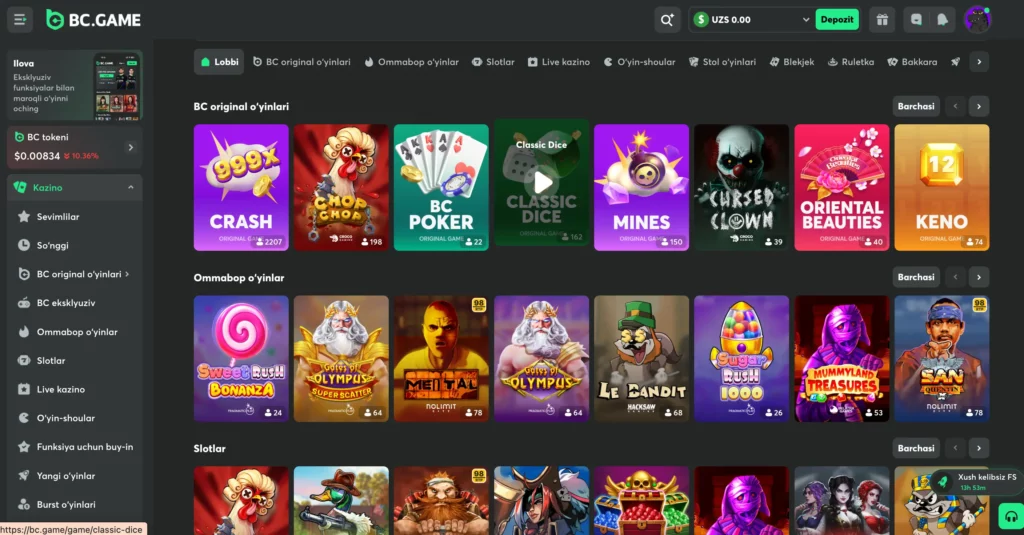Previous arrow in Ommabop o'yinlar row
The width and height of the screenshot is (1024, 535).
coord(955,277)
